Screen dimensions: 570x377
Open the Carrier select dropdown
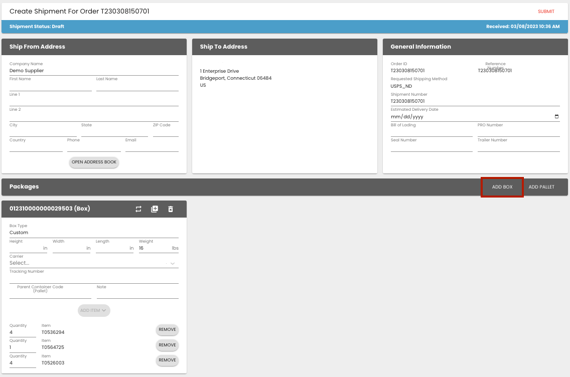[x=94, y=263]
